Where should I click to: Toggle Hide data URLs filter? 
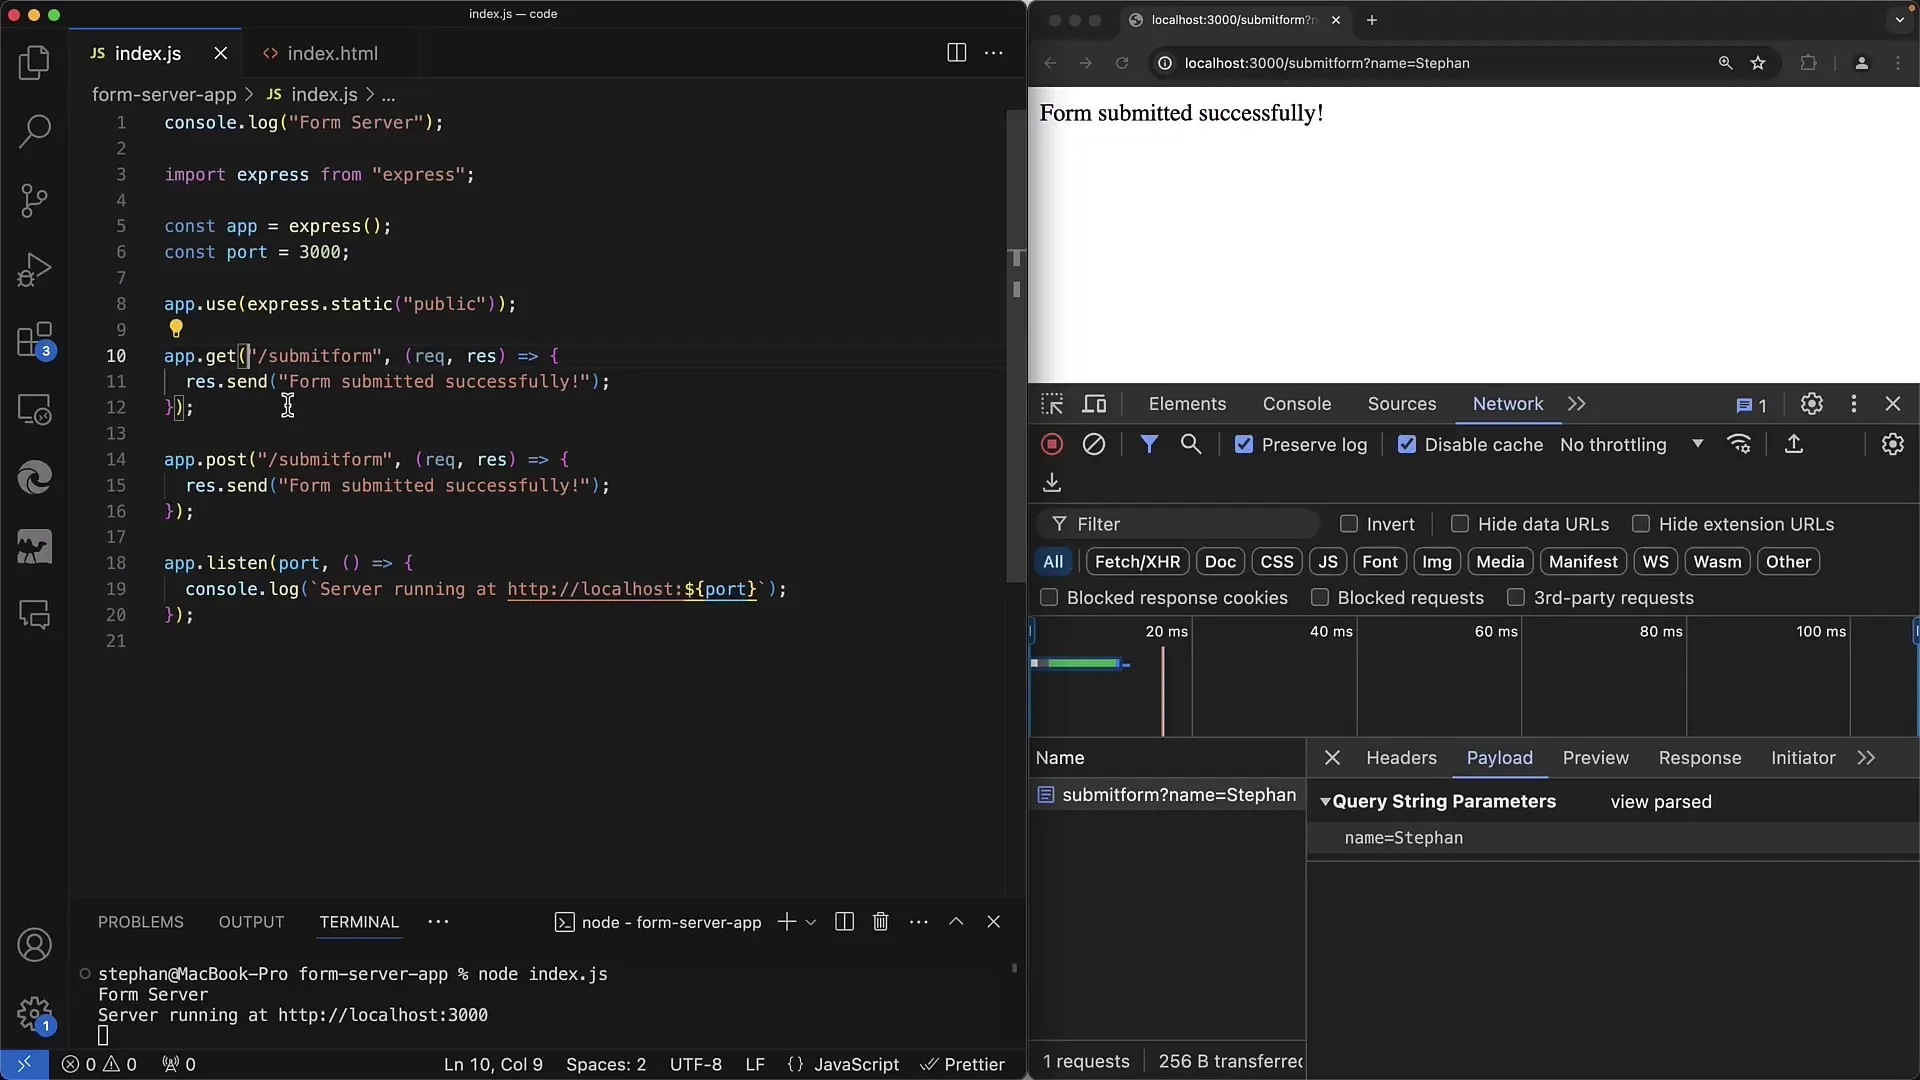pyautogui.click(x=1460, y=524)
